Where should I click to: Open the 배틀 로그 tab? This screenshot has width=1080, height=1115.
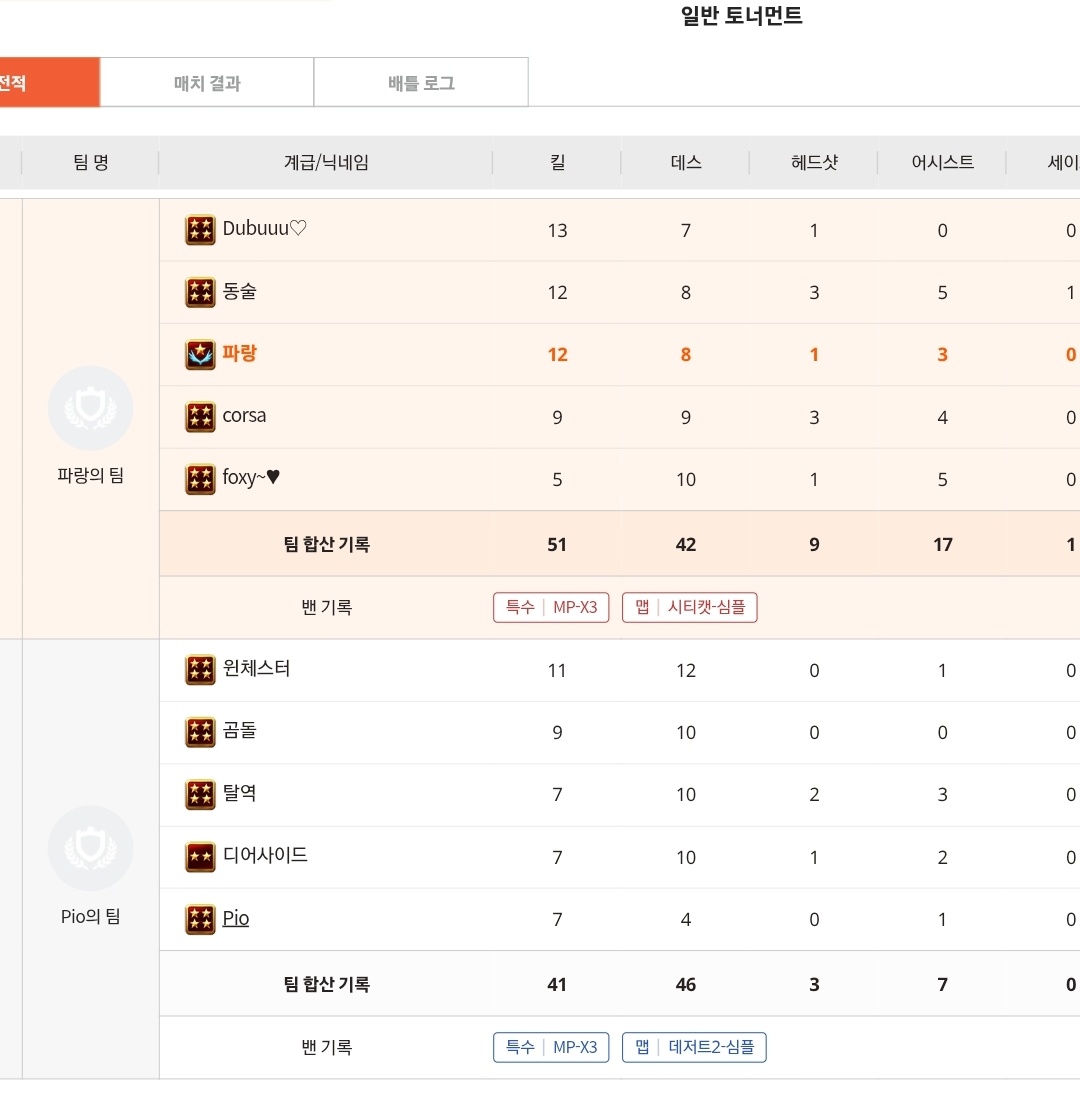point(421,83)
